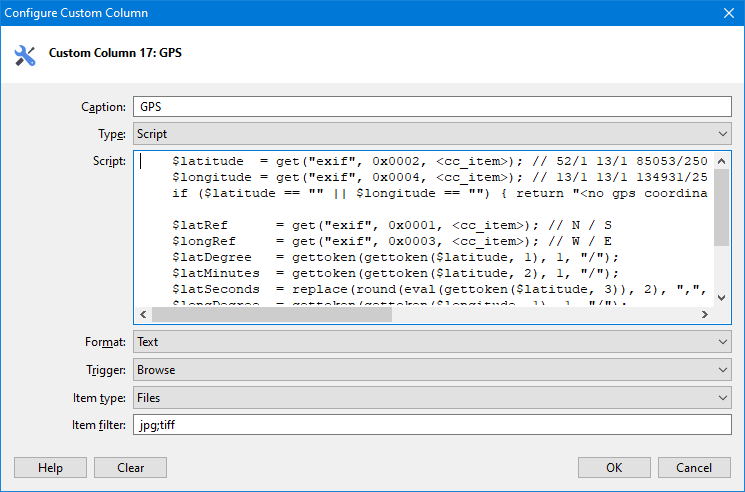The height and width of the screenshot is (492, 745).
Task: Click the Item filter label
Action: pos(99,425)
